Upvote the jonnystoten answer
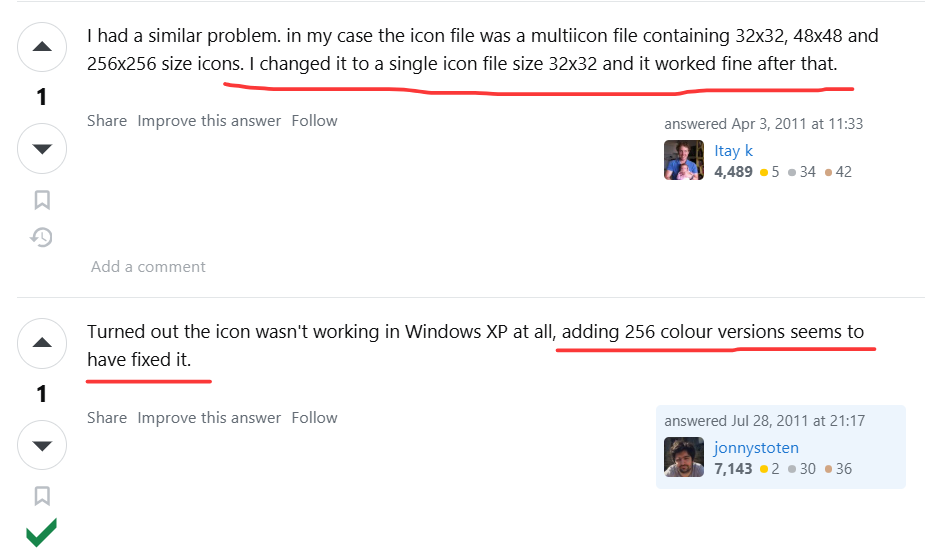This screenshot has width=925, height=557. pos(42,343)
